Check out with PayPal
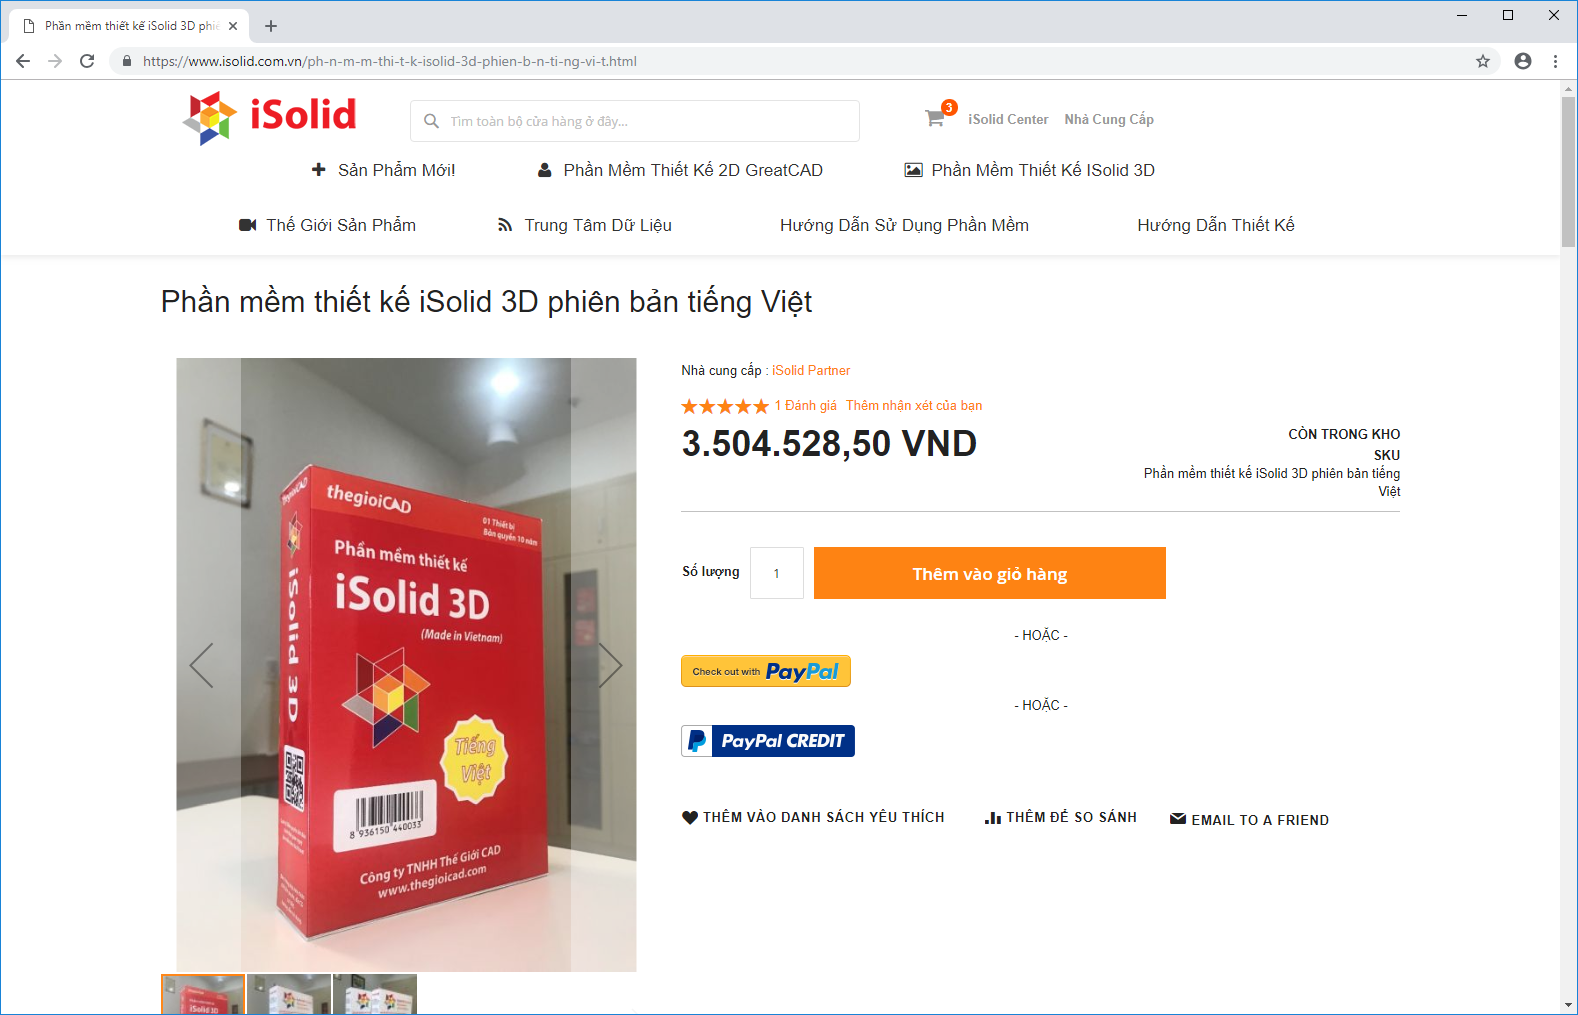 (x=766, y=671)
